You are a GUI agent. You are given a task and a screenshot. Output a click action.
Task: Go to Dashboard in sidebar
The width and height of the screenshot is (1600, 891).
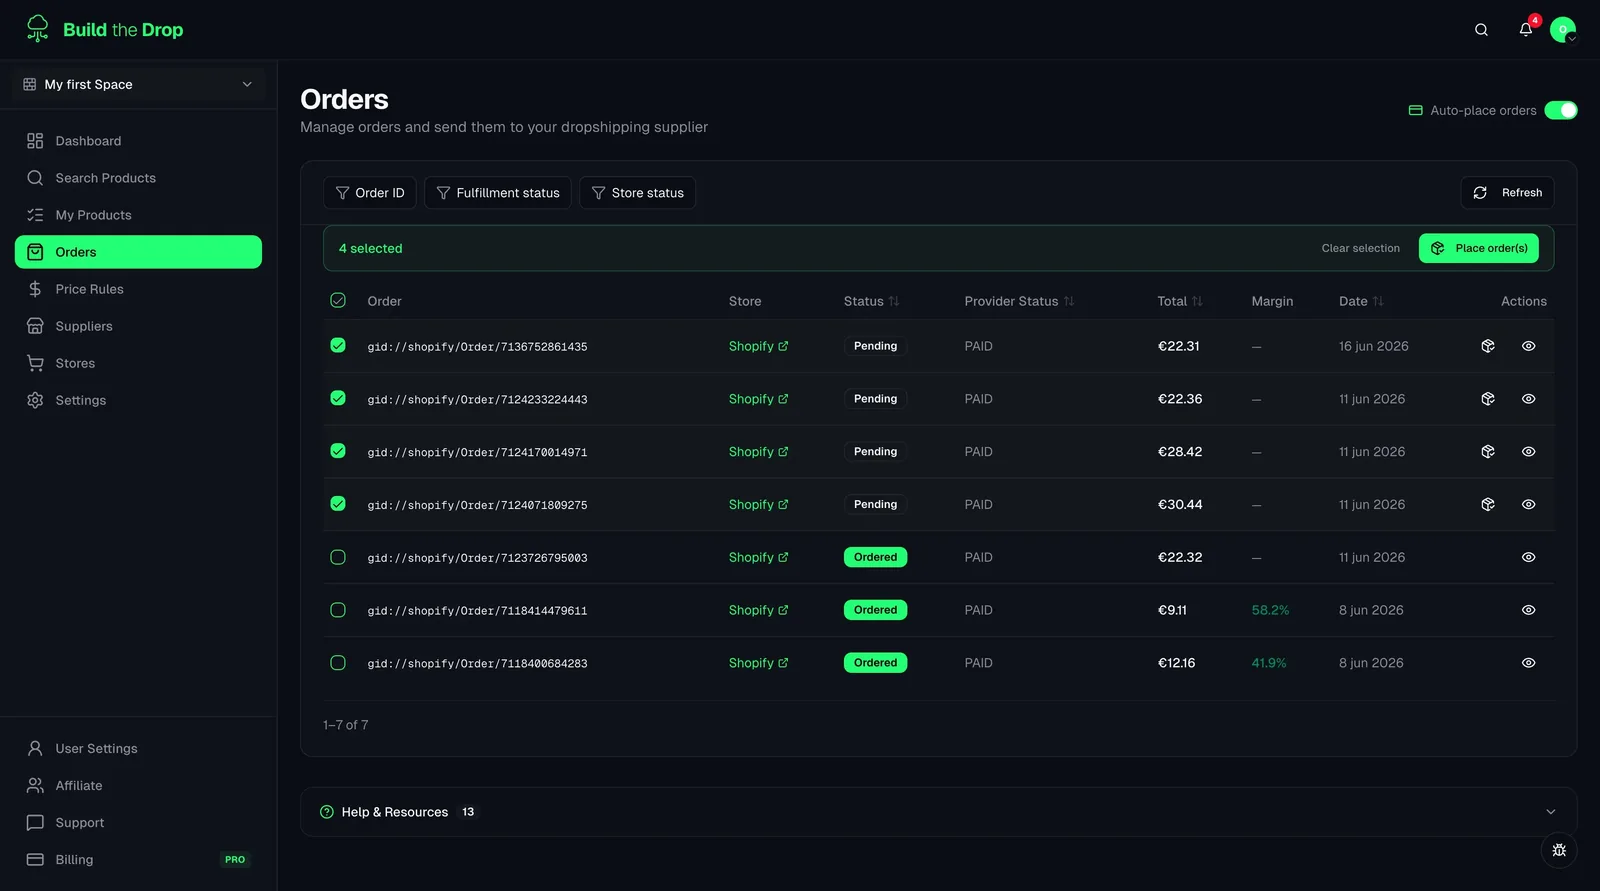tap(138, 141)
